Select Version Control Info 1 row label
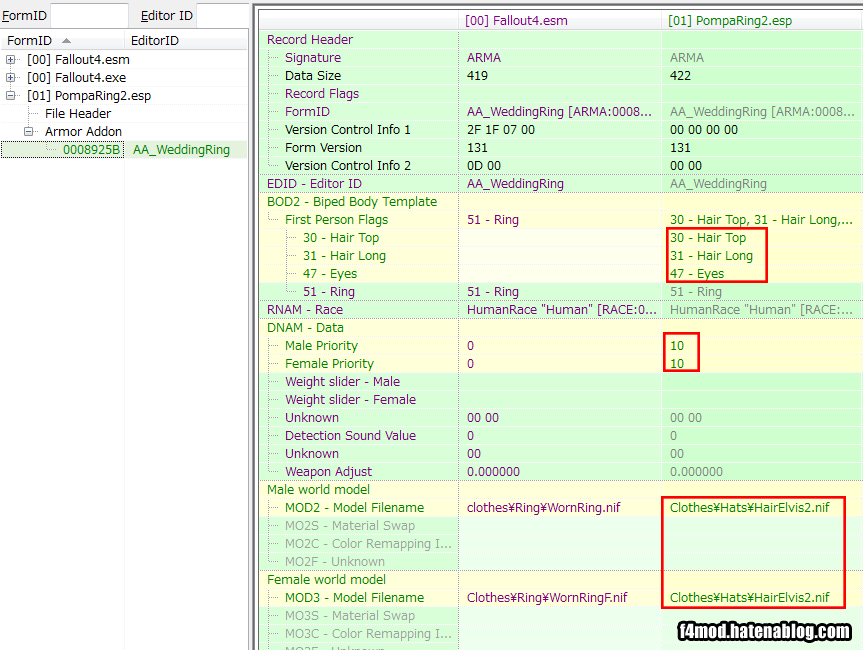The image size is (863, 650). click(348, 130)
